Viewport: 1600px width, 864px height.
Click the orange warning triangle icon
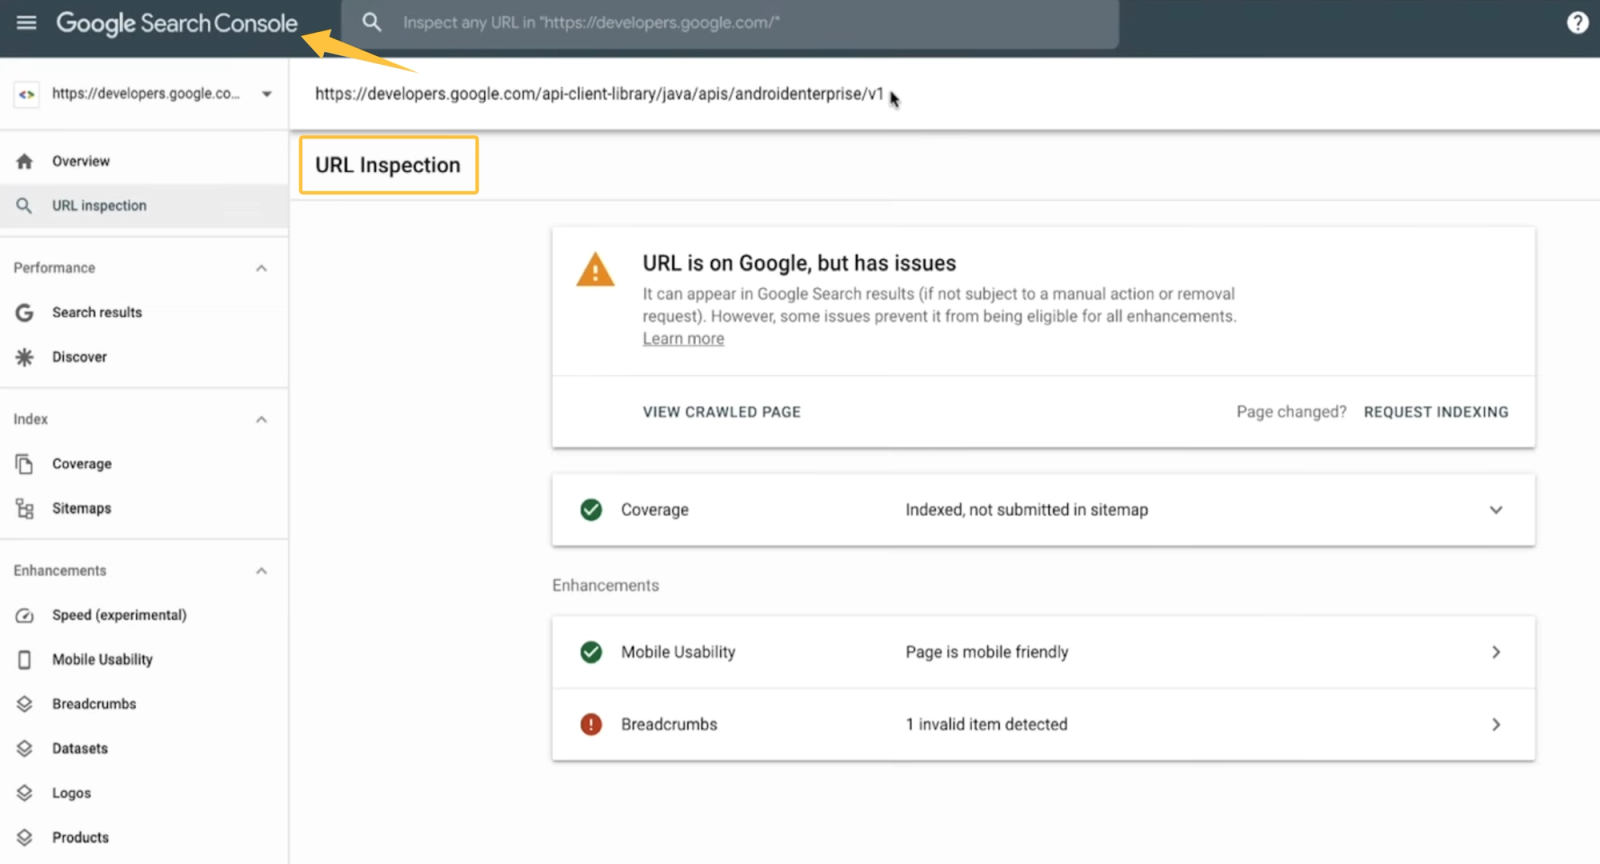(595, 270)
